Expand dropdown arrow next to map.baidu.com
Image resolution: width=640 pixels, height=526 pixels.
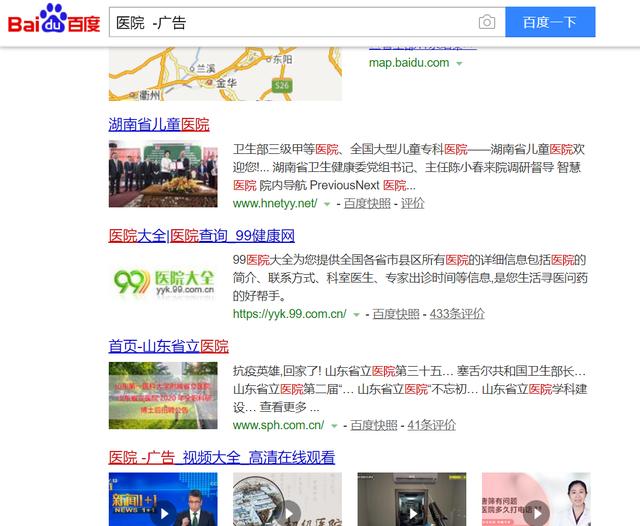460,63
